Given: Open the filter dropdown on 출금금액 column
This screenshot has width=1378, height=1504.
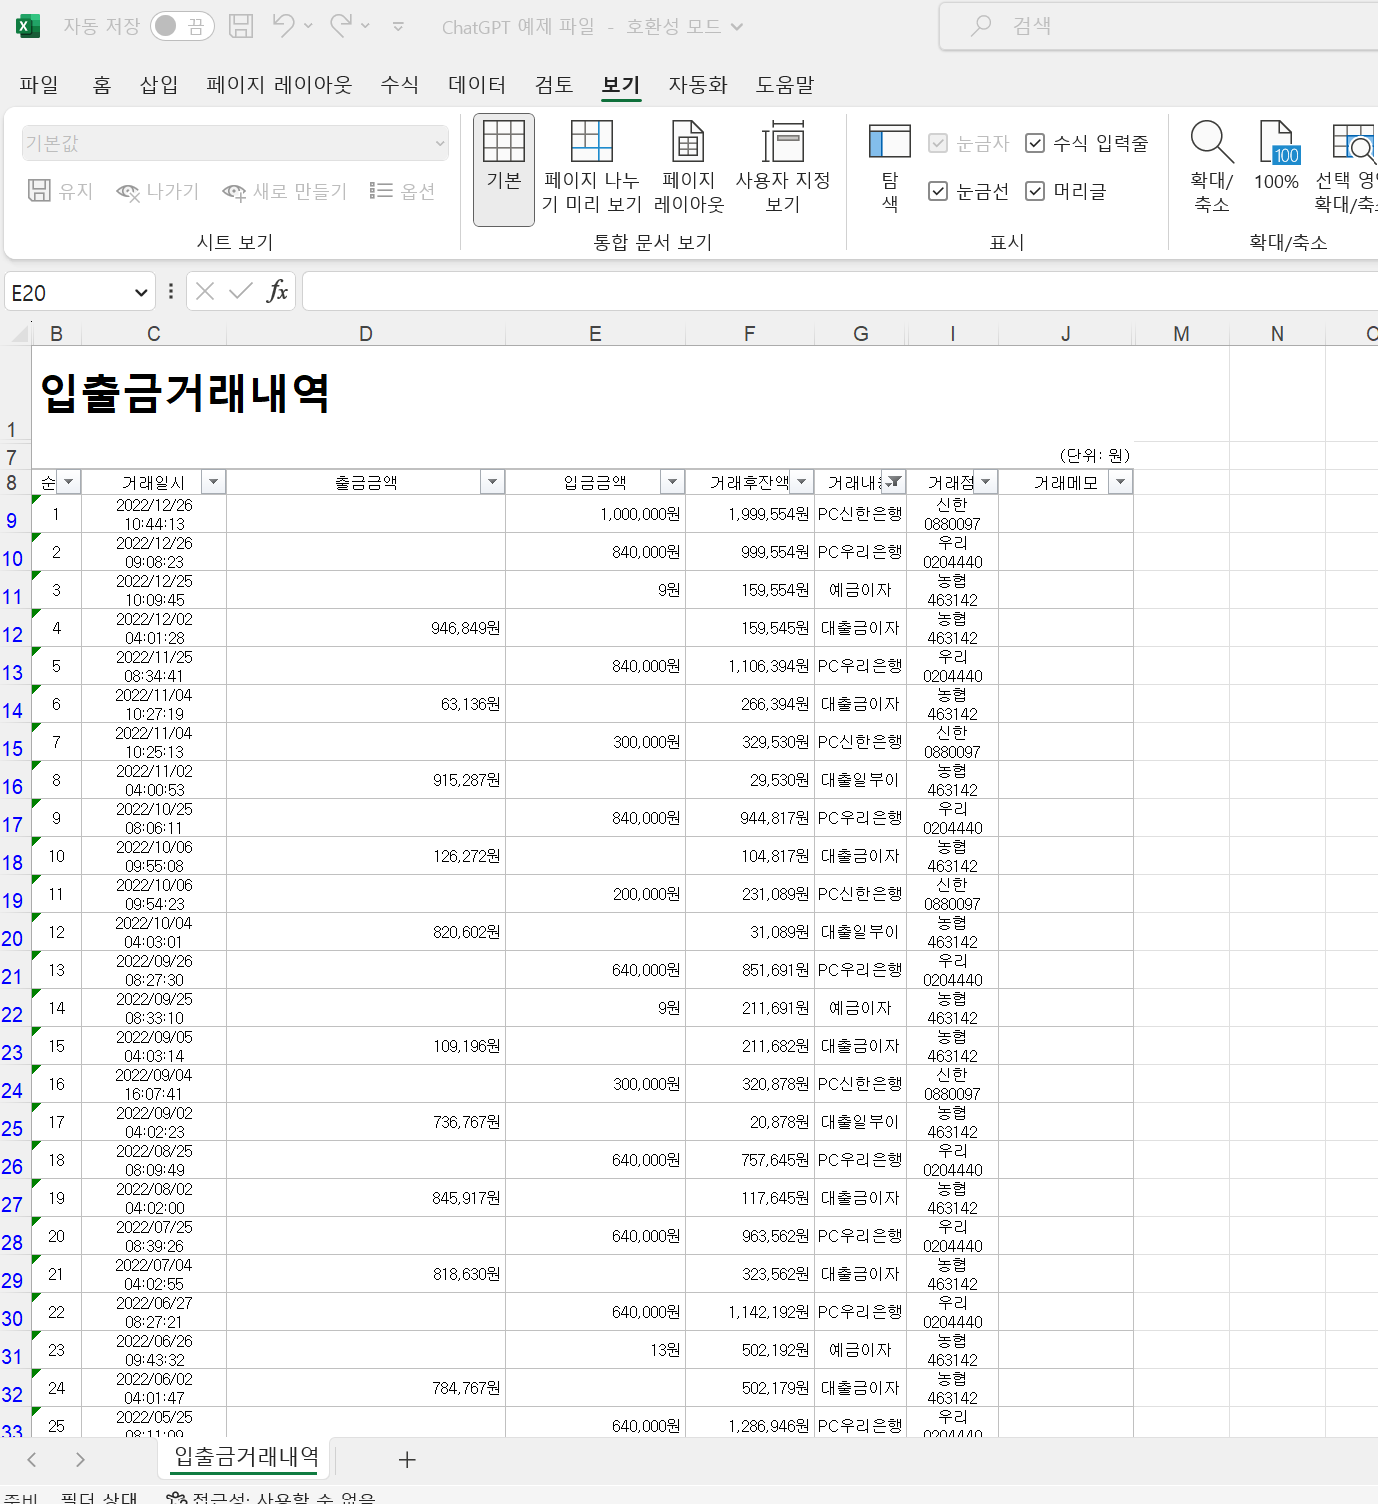Looking at the screenshot, I should click(492, 481).
